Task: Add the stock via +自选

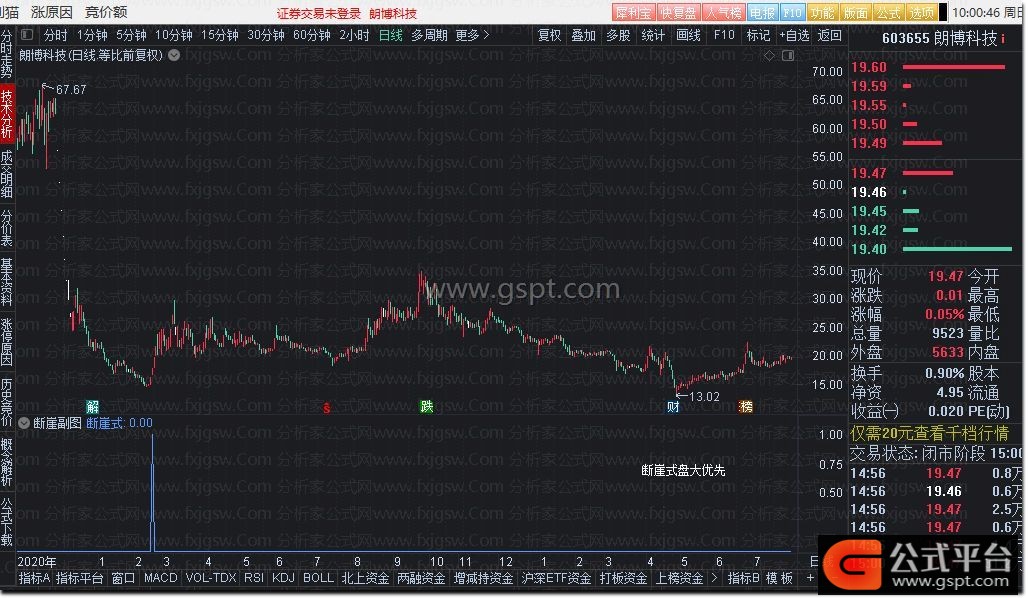Action: pyautogui.click(x=795, y=35)
